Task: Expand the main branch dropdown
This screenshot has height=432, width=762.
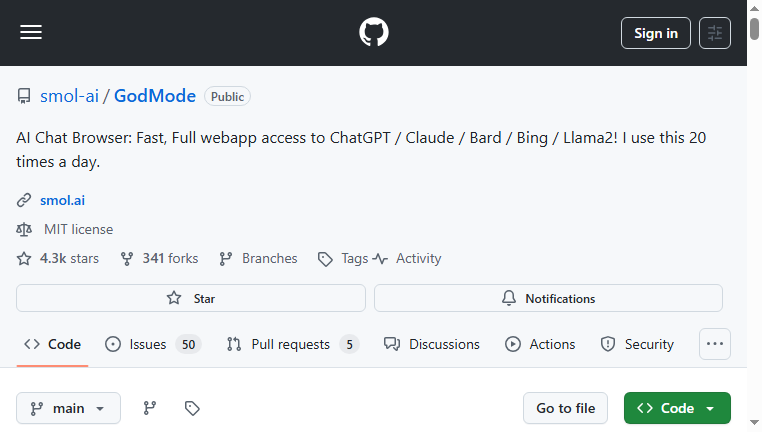Action: (68, 408)
